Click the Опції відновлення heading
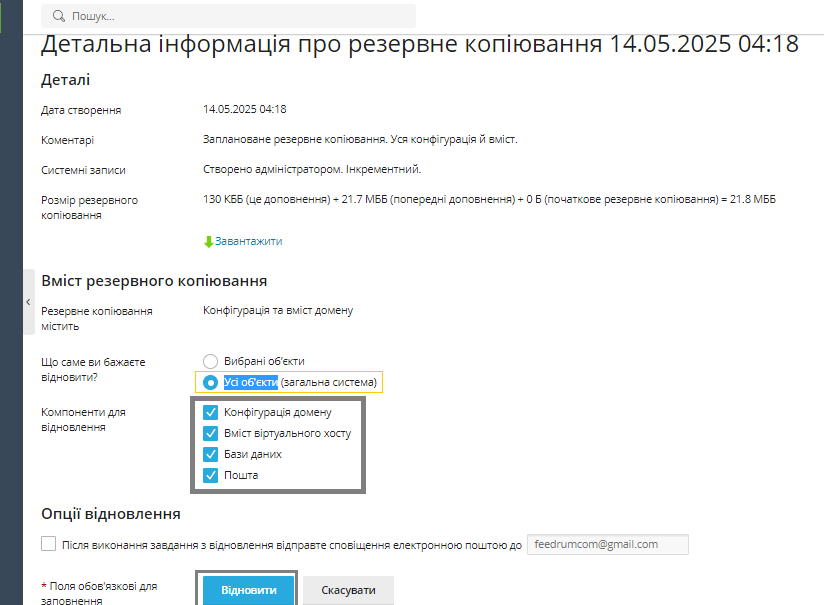This screenshot has height=605, width=824. tap(111, 514)
